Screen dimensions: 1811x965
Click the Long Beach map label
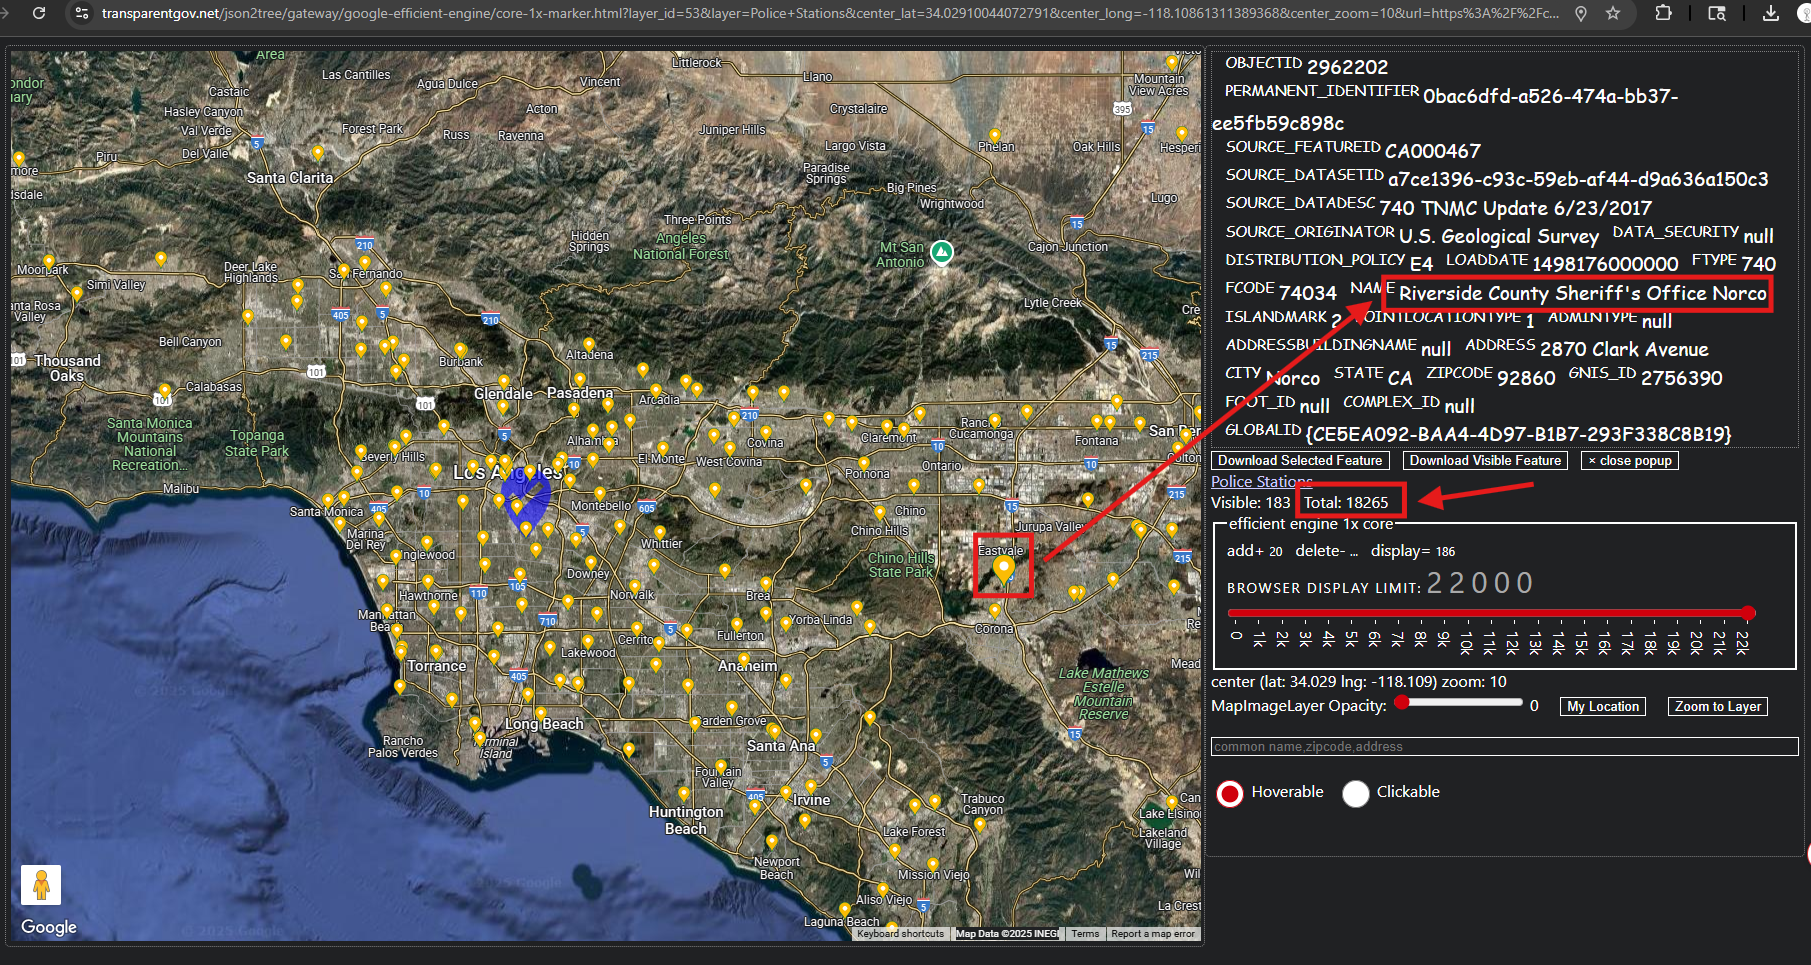pos(544,724)
